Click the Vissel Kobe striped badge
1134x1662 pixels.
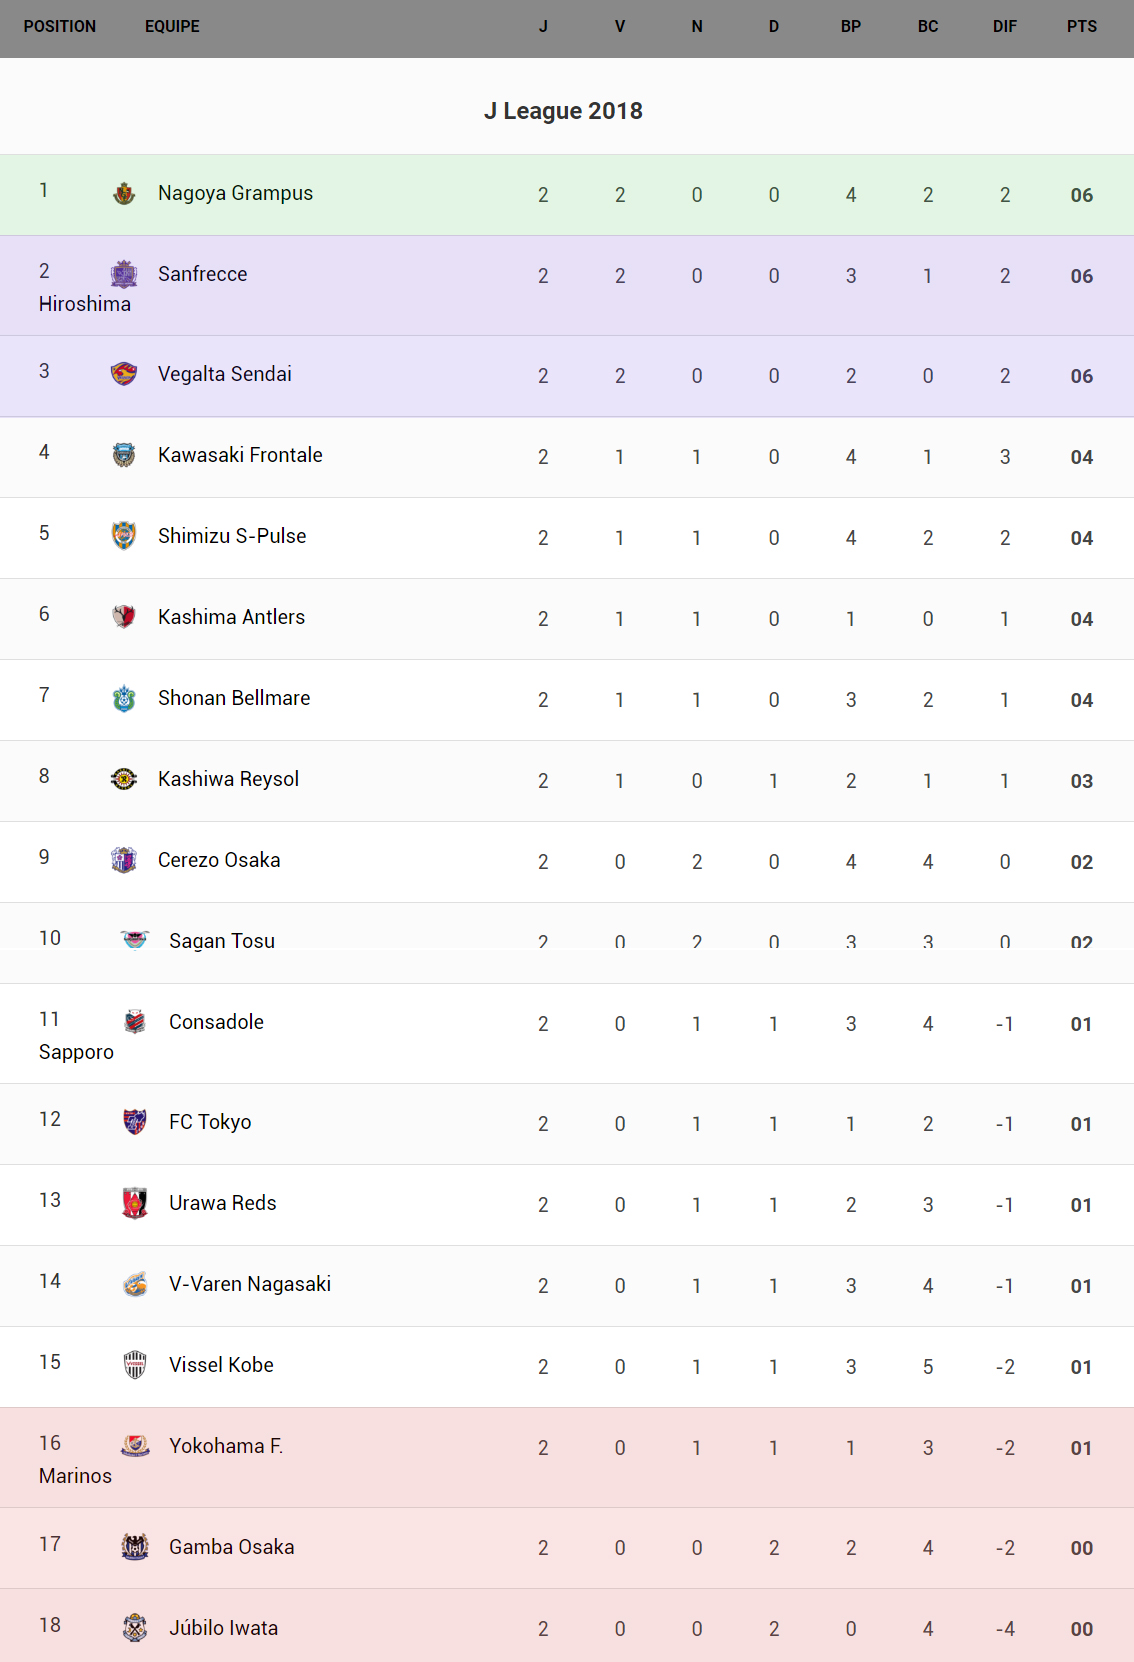[x=135, y=1365]
